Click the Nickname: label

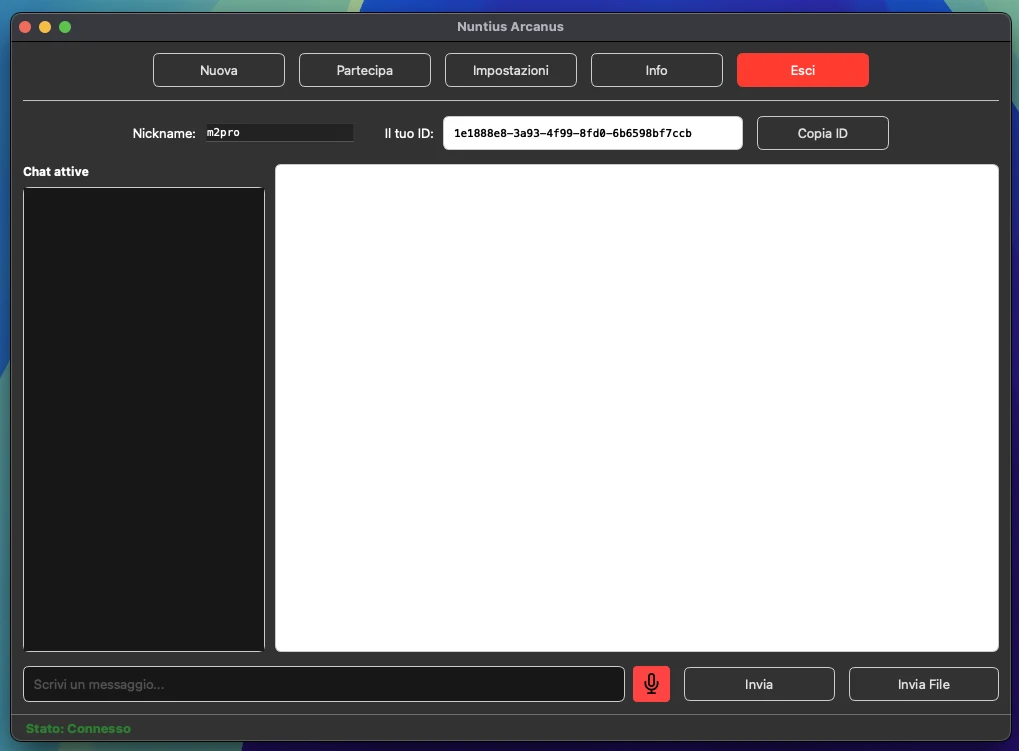[x=164, y=133]
